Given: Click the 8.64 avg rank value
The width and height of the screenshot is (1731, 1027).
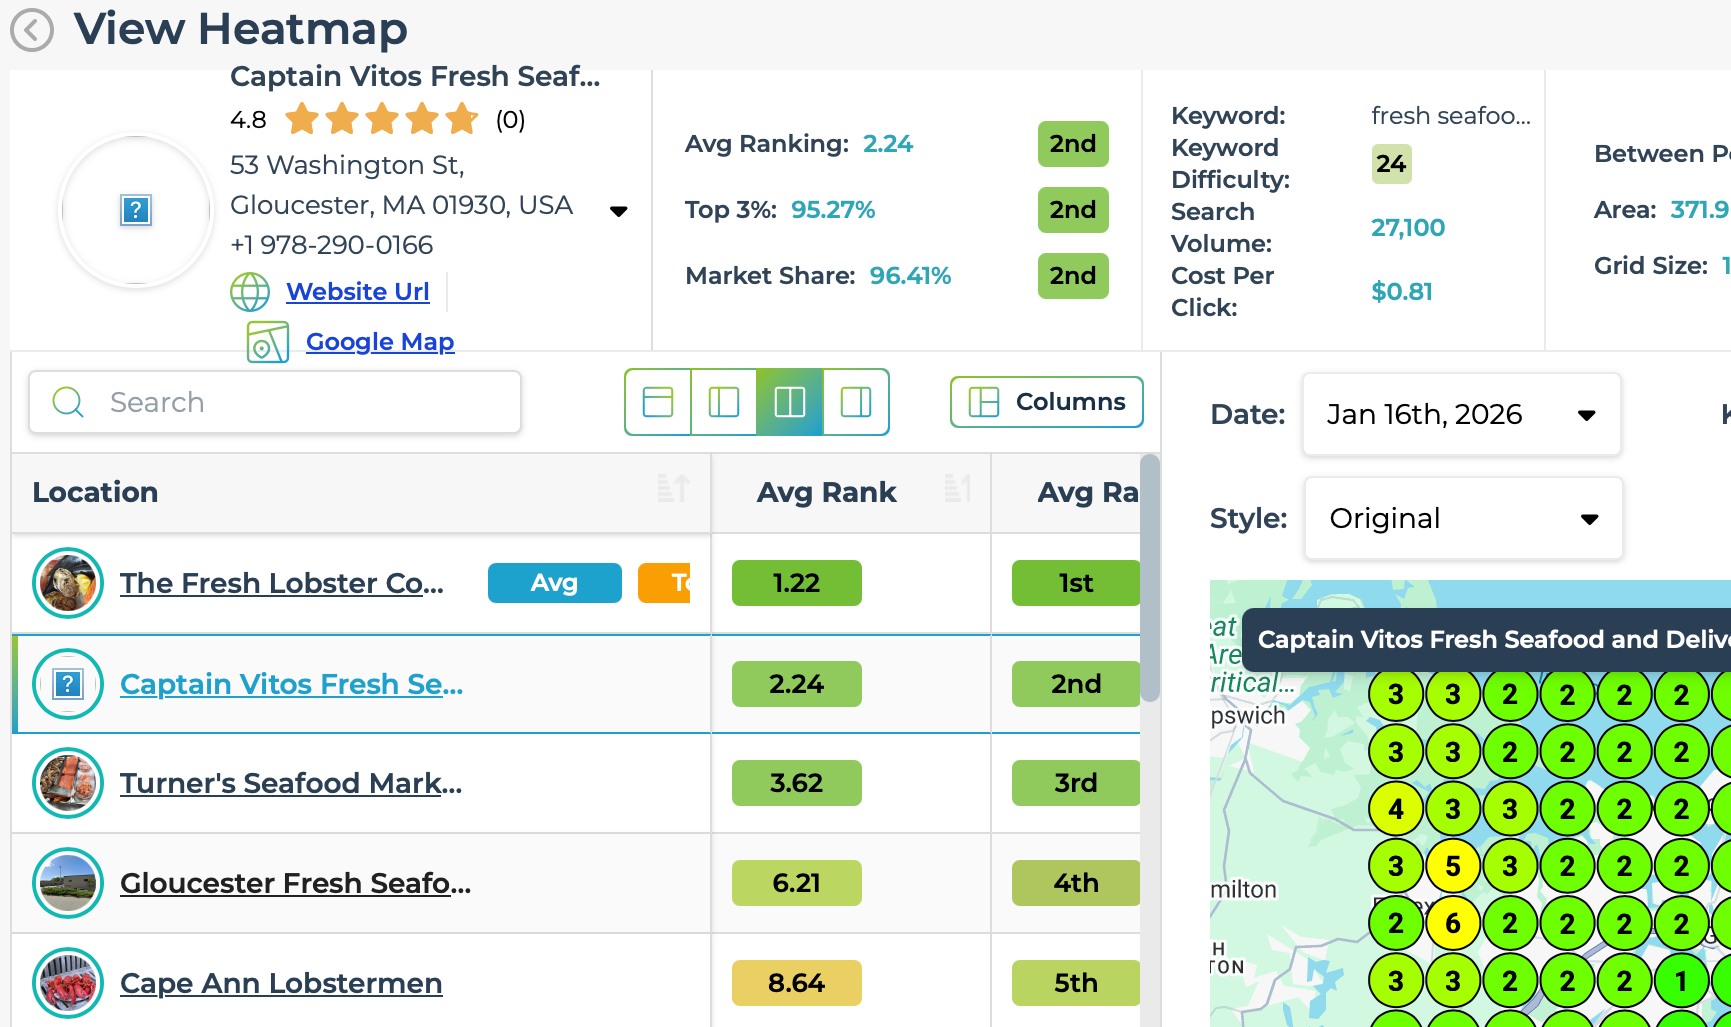Looking at the screenshot, I should pyautogui.click(x=797, y=983).
